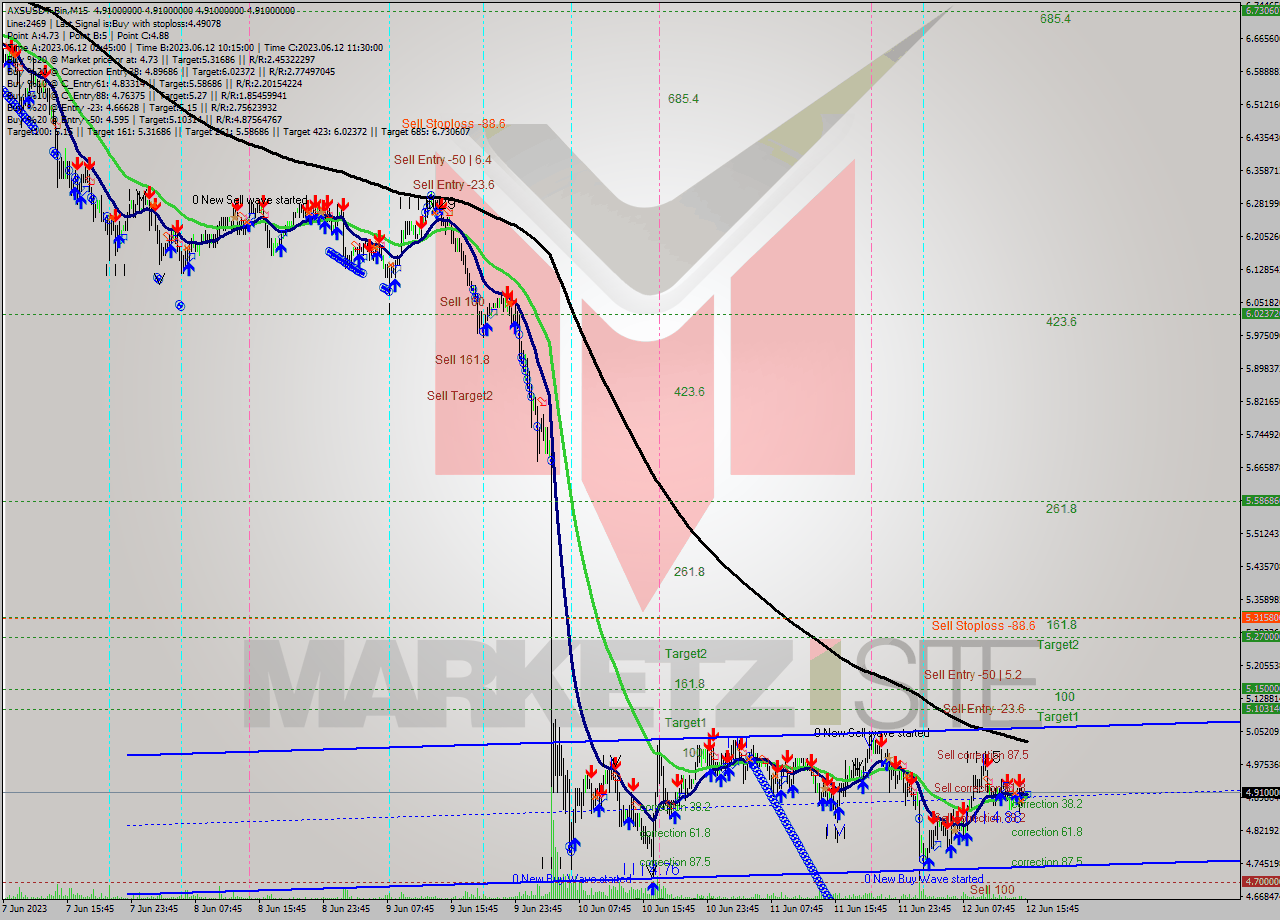1280x920 pixels.
Task: Click the '9 Jun 07:45' time label
Action: coord(411,909)
